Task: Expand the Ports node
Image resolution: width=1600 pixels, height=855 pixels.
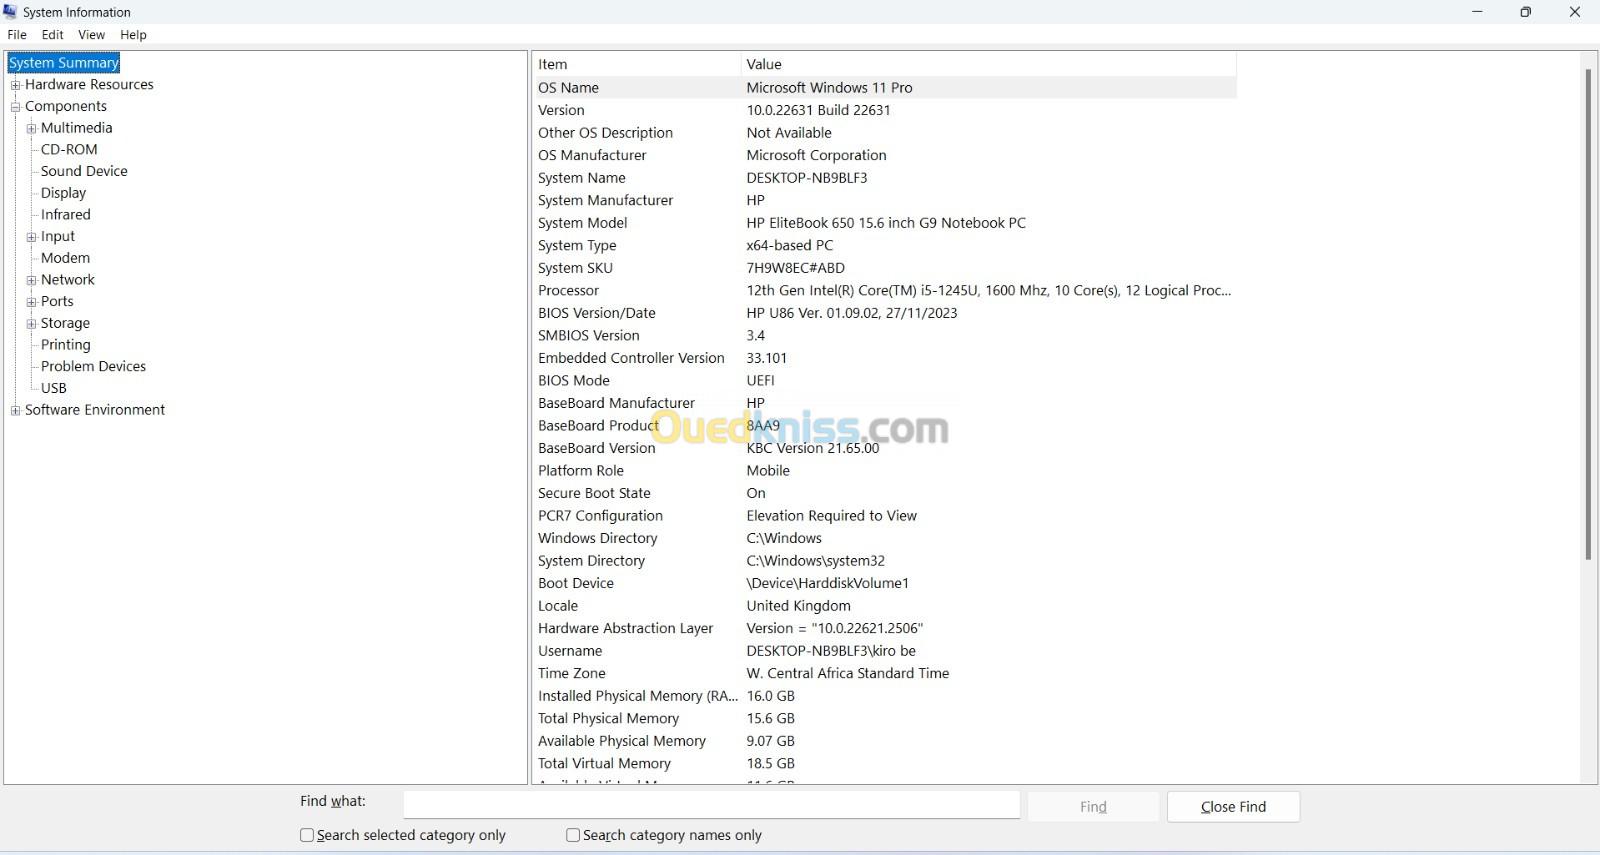Action: pos(32,302)
